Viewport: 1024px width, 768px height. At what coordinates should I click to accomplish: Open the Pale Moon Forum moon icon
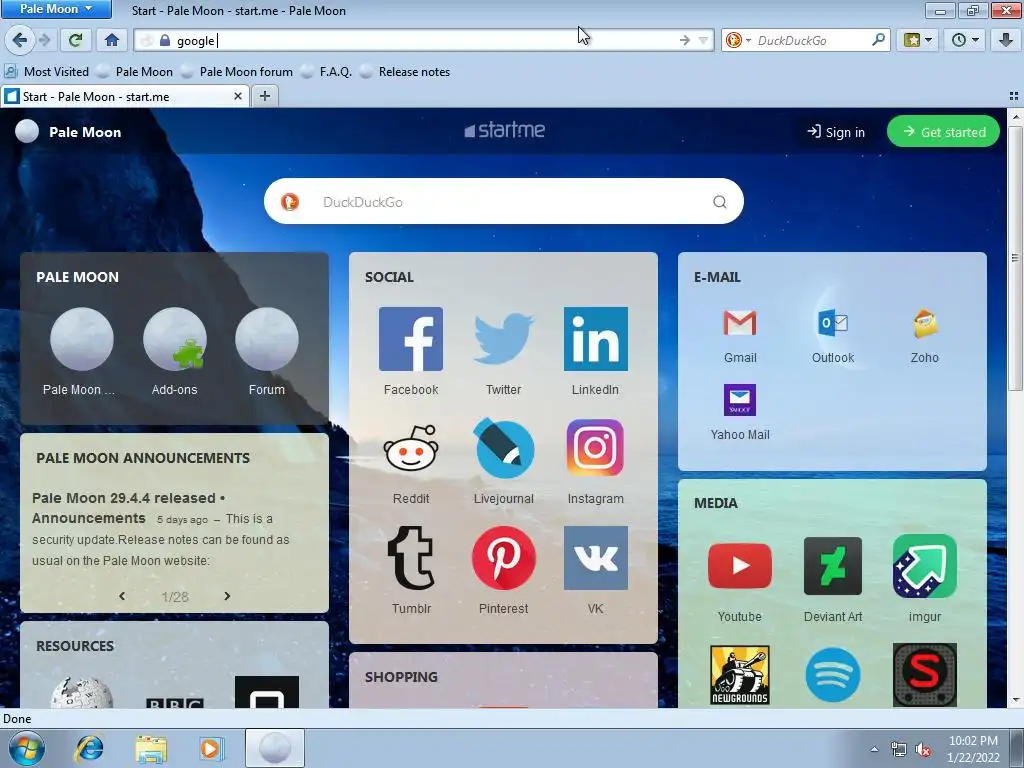click(x=266, y=339)
